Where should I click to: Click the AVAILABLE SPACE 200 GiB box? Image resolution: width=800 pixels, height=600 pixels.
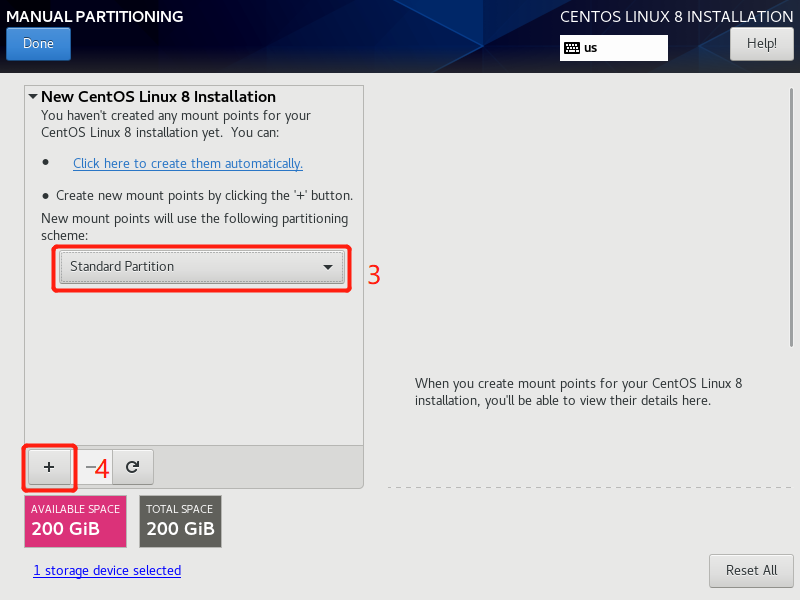pyautogui.click(x=76, y=521)
